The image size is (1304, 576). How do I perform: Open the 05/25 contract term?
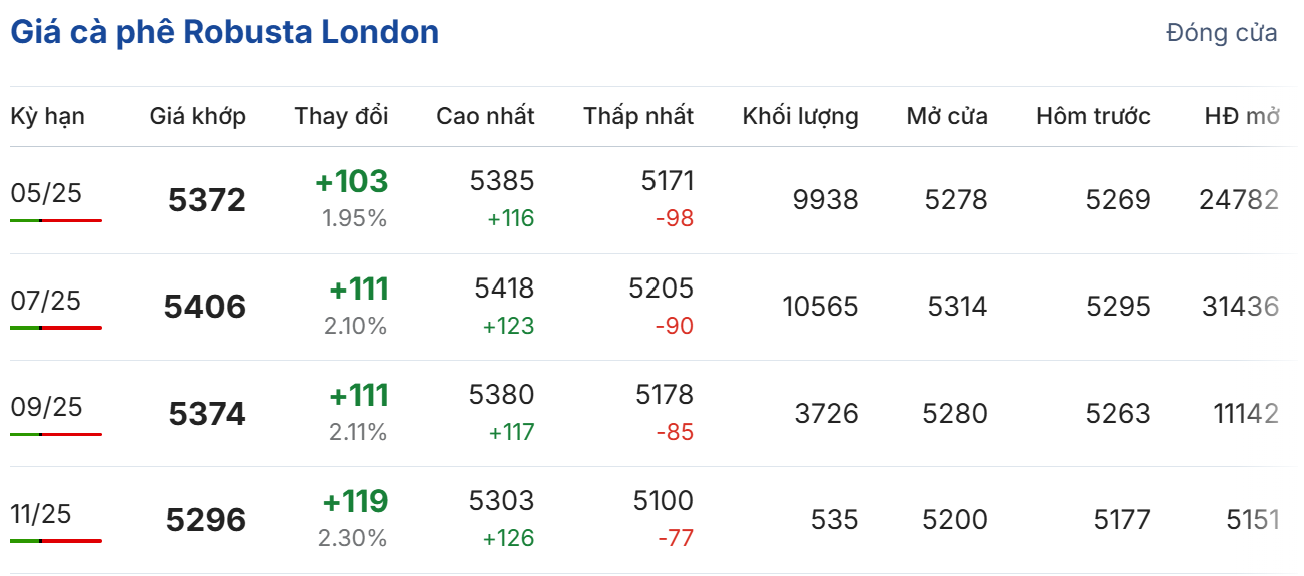(x=46, y=193)
